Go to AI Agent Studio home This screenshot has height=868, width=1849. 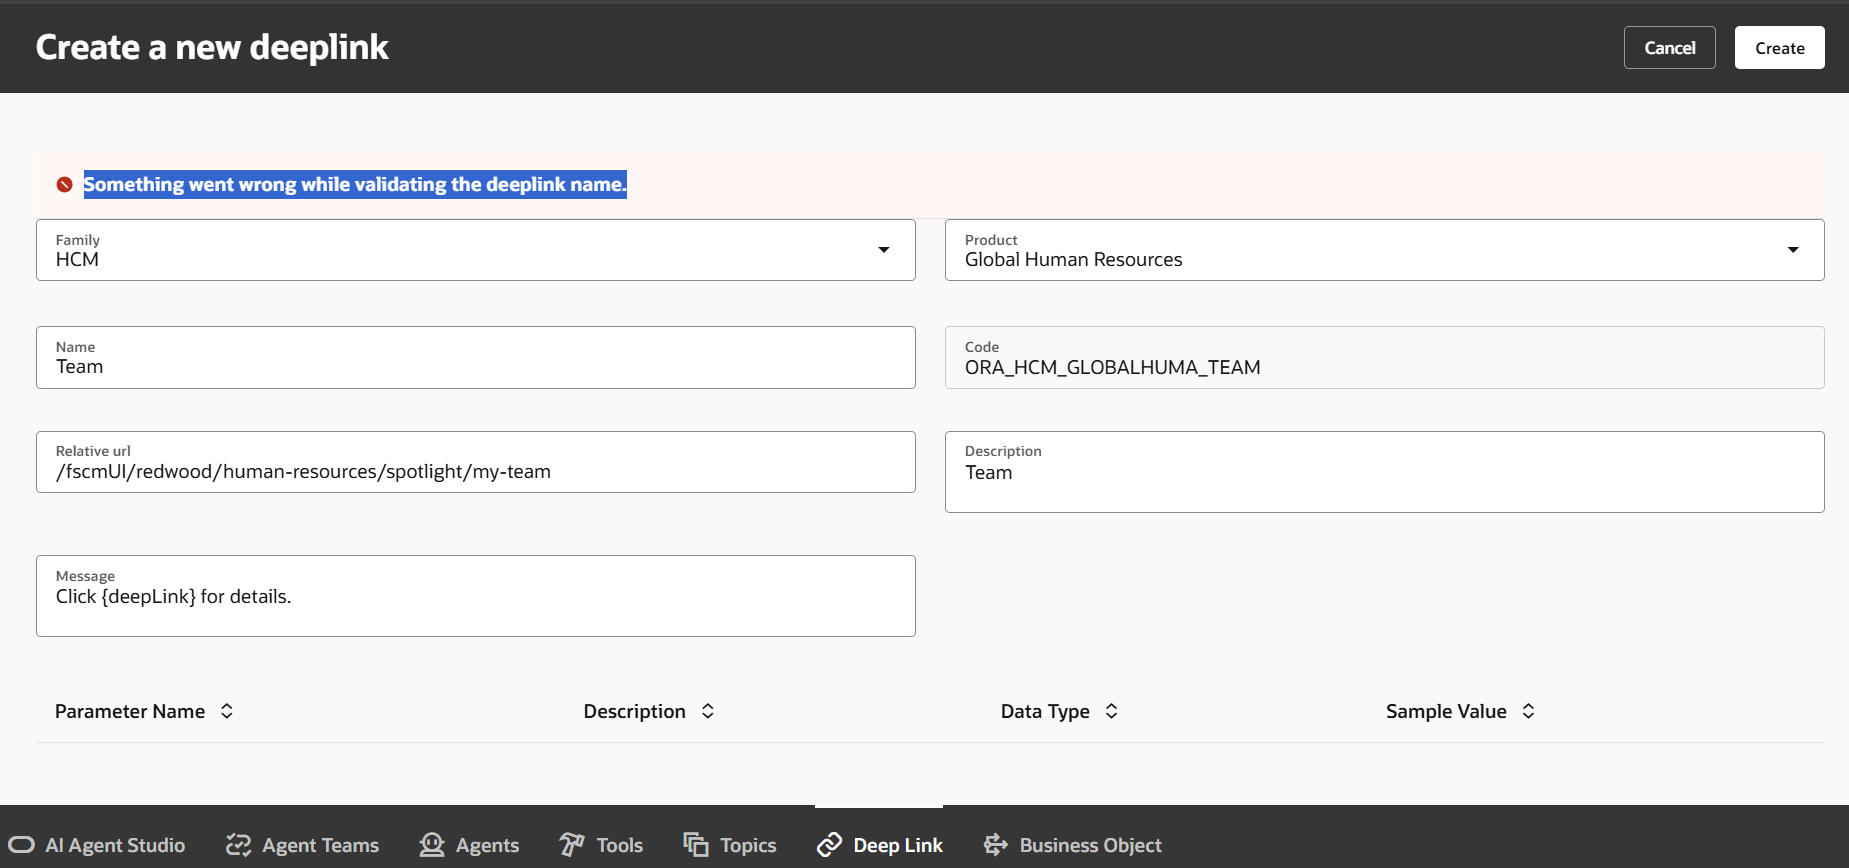[x=97, y=845]
